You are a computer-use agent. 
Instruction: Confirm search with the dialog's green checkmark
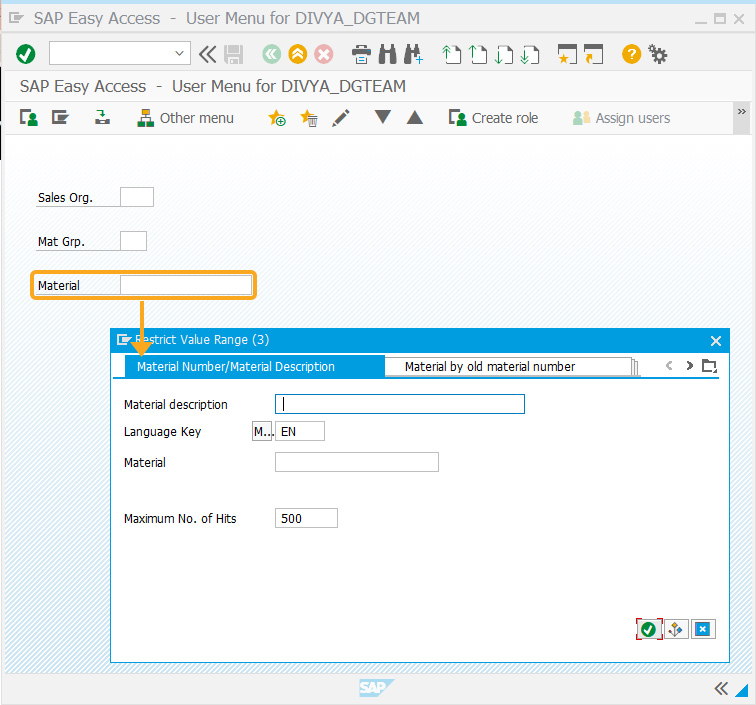pos(648,629)
